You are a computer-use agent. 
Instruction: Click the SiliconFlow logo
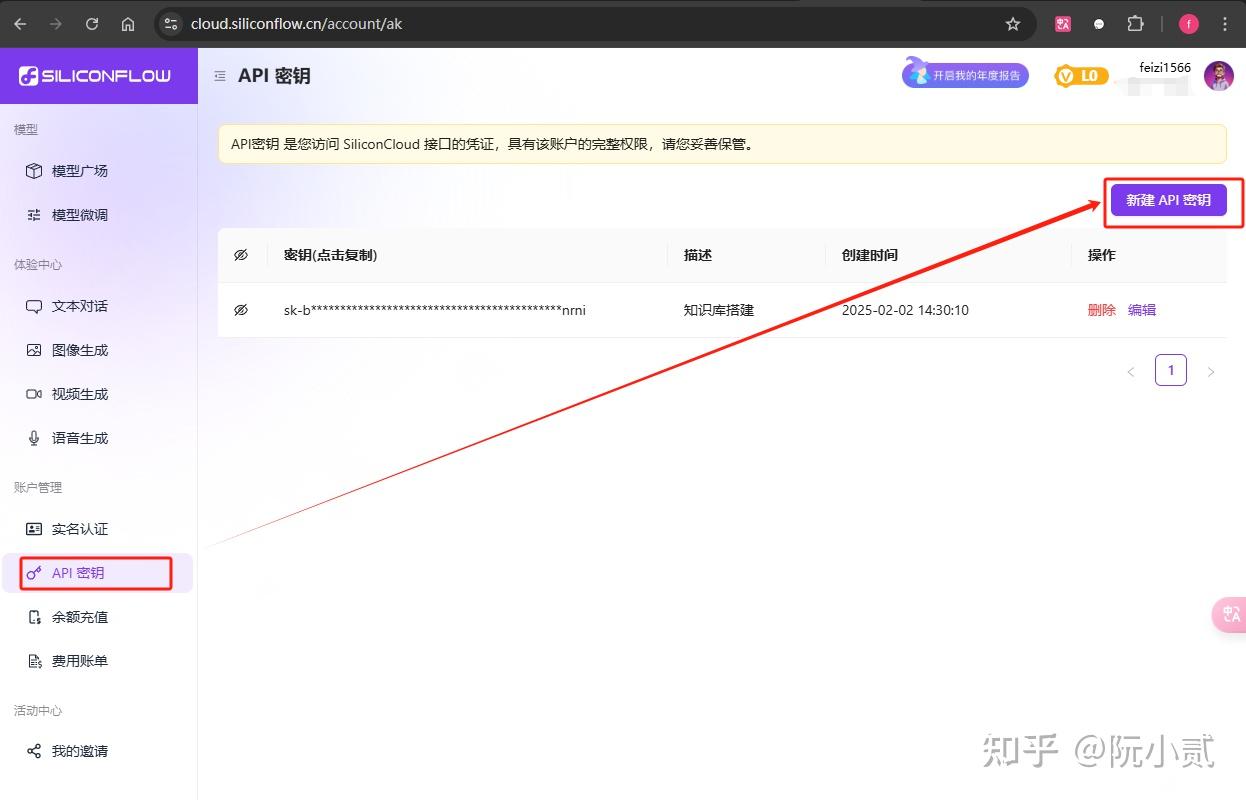pos(95,76)
